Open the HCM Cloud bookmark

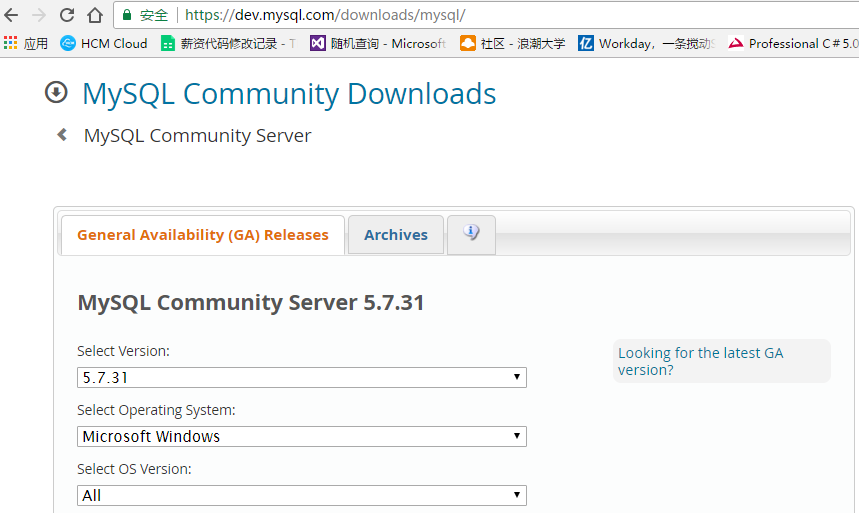click(x=104, y=43)
